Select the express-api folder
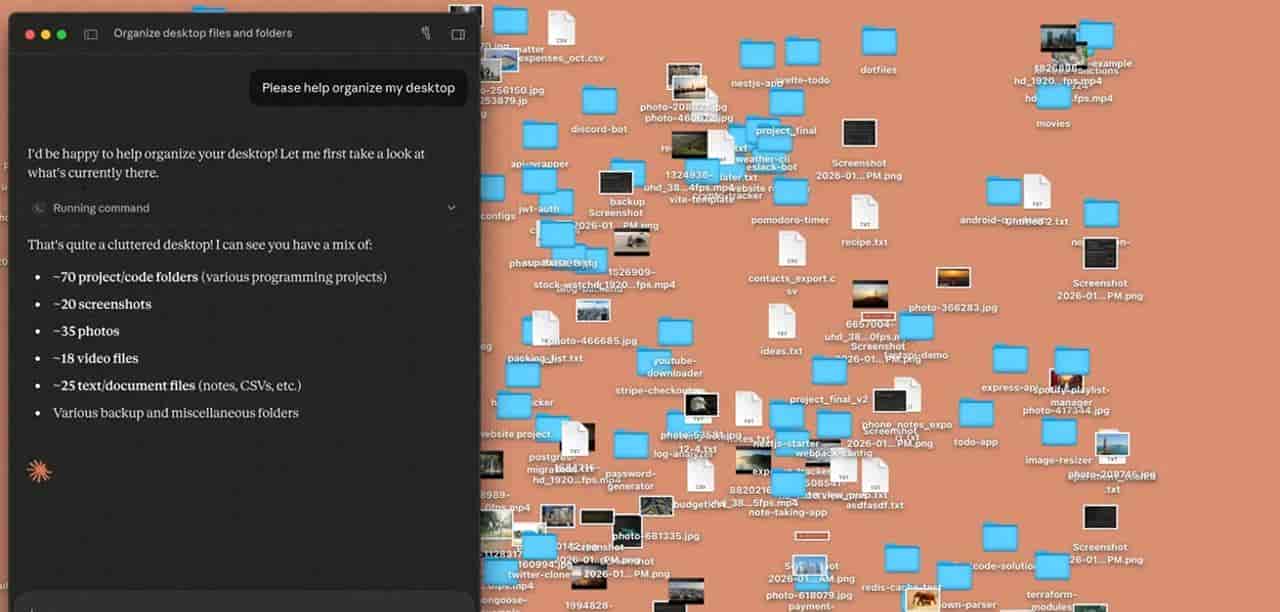The image size is (1280, 612). click(1010, 359)
